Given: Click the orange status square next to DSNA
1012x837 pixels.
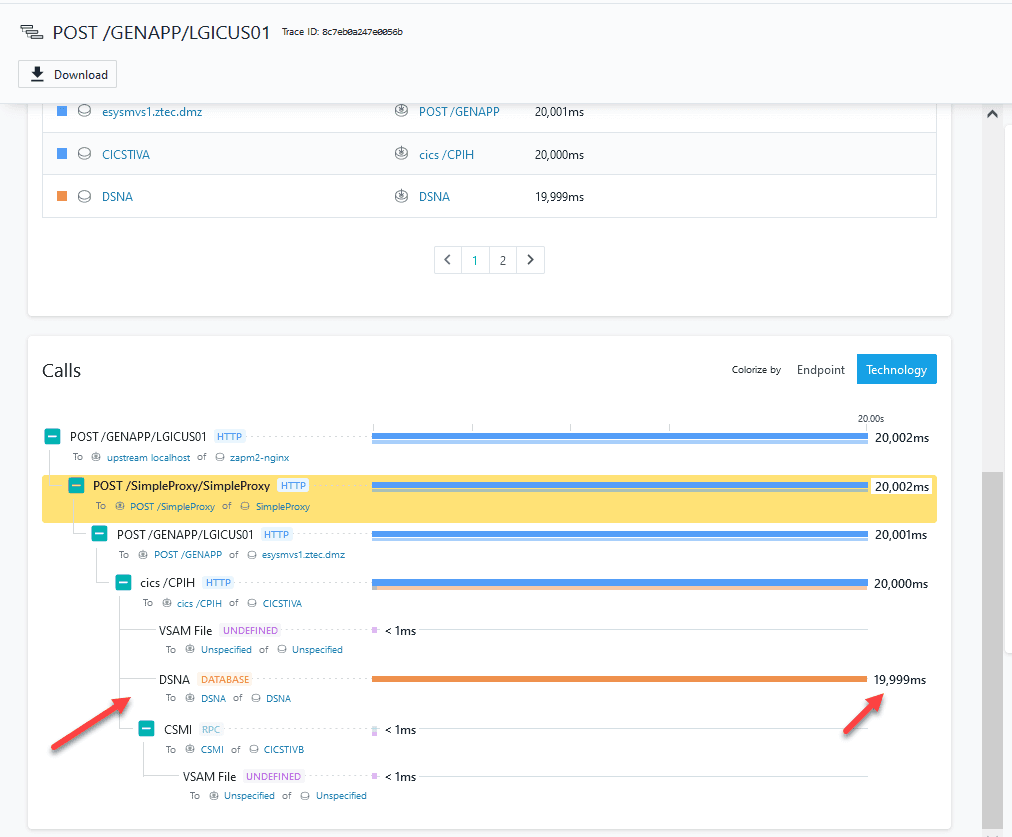Looking at the screenshot, I should tap(62, 196).
